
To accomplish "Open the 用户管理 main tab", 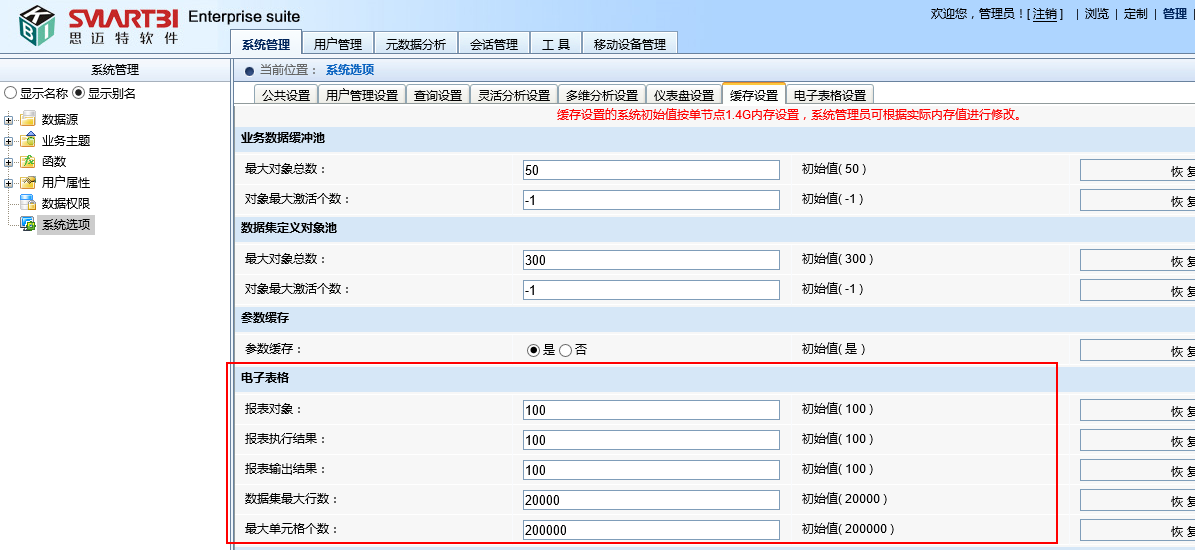I will click(x=338, y=43).
